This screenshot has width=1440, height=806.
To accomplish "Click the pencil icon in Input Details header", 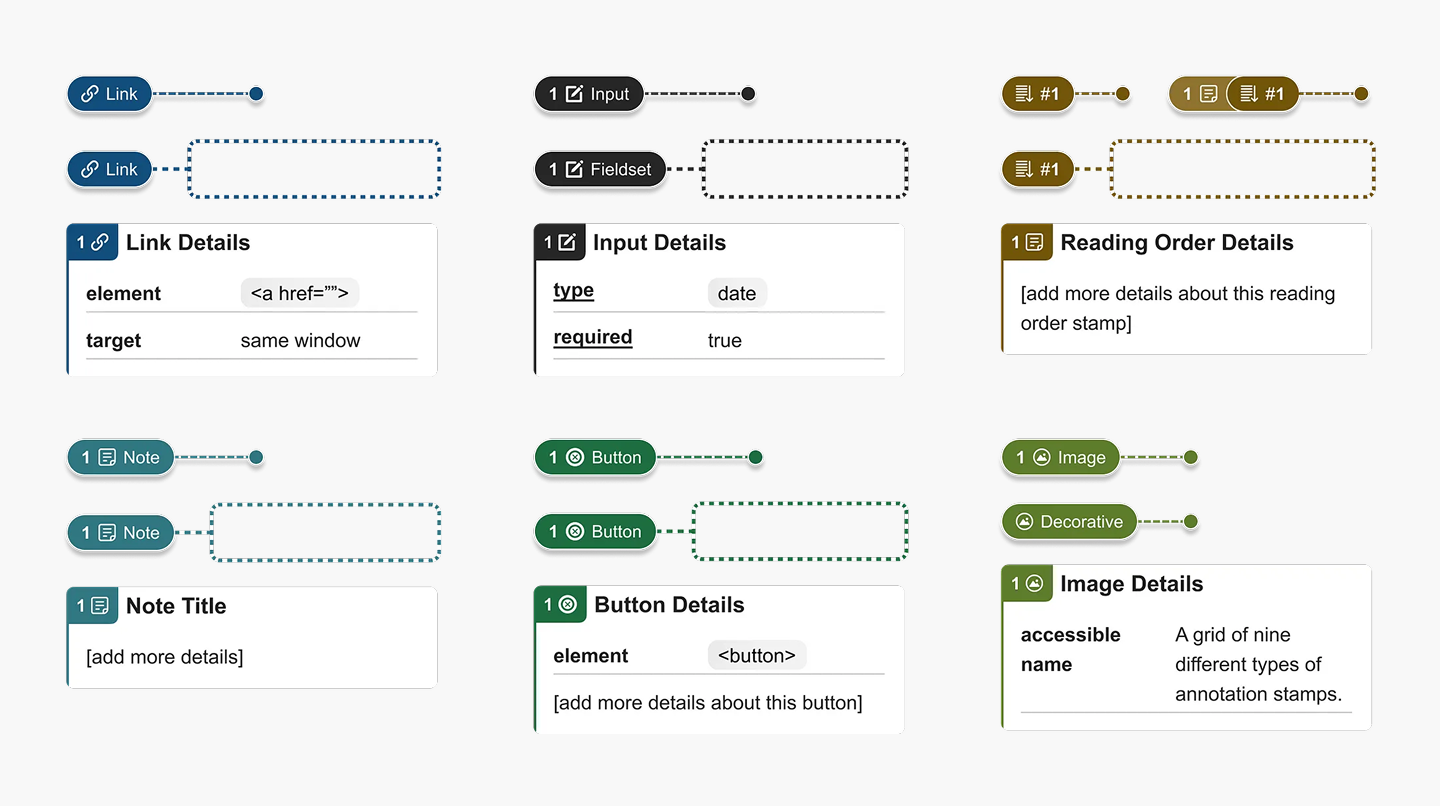I will pyautogui.click(x=567, y=242).
